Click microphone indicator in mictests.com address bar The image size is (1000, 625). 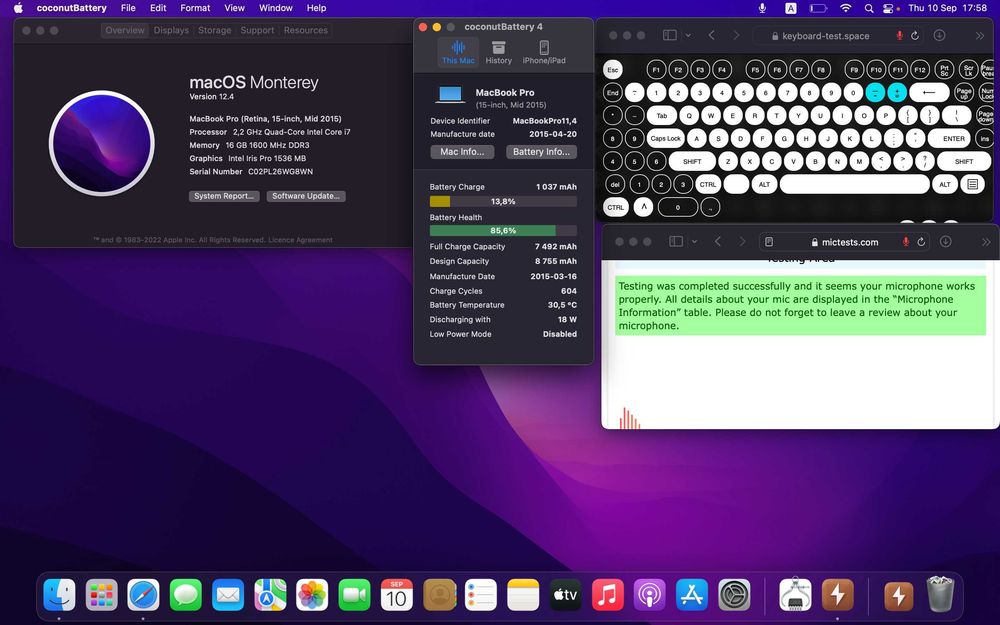906,242
